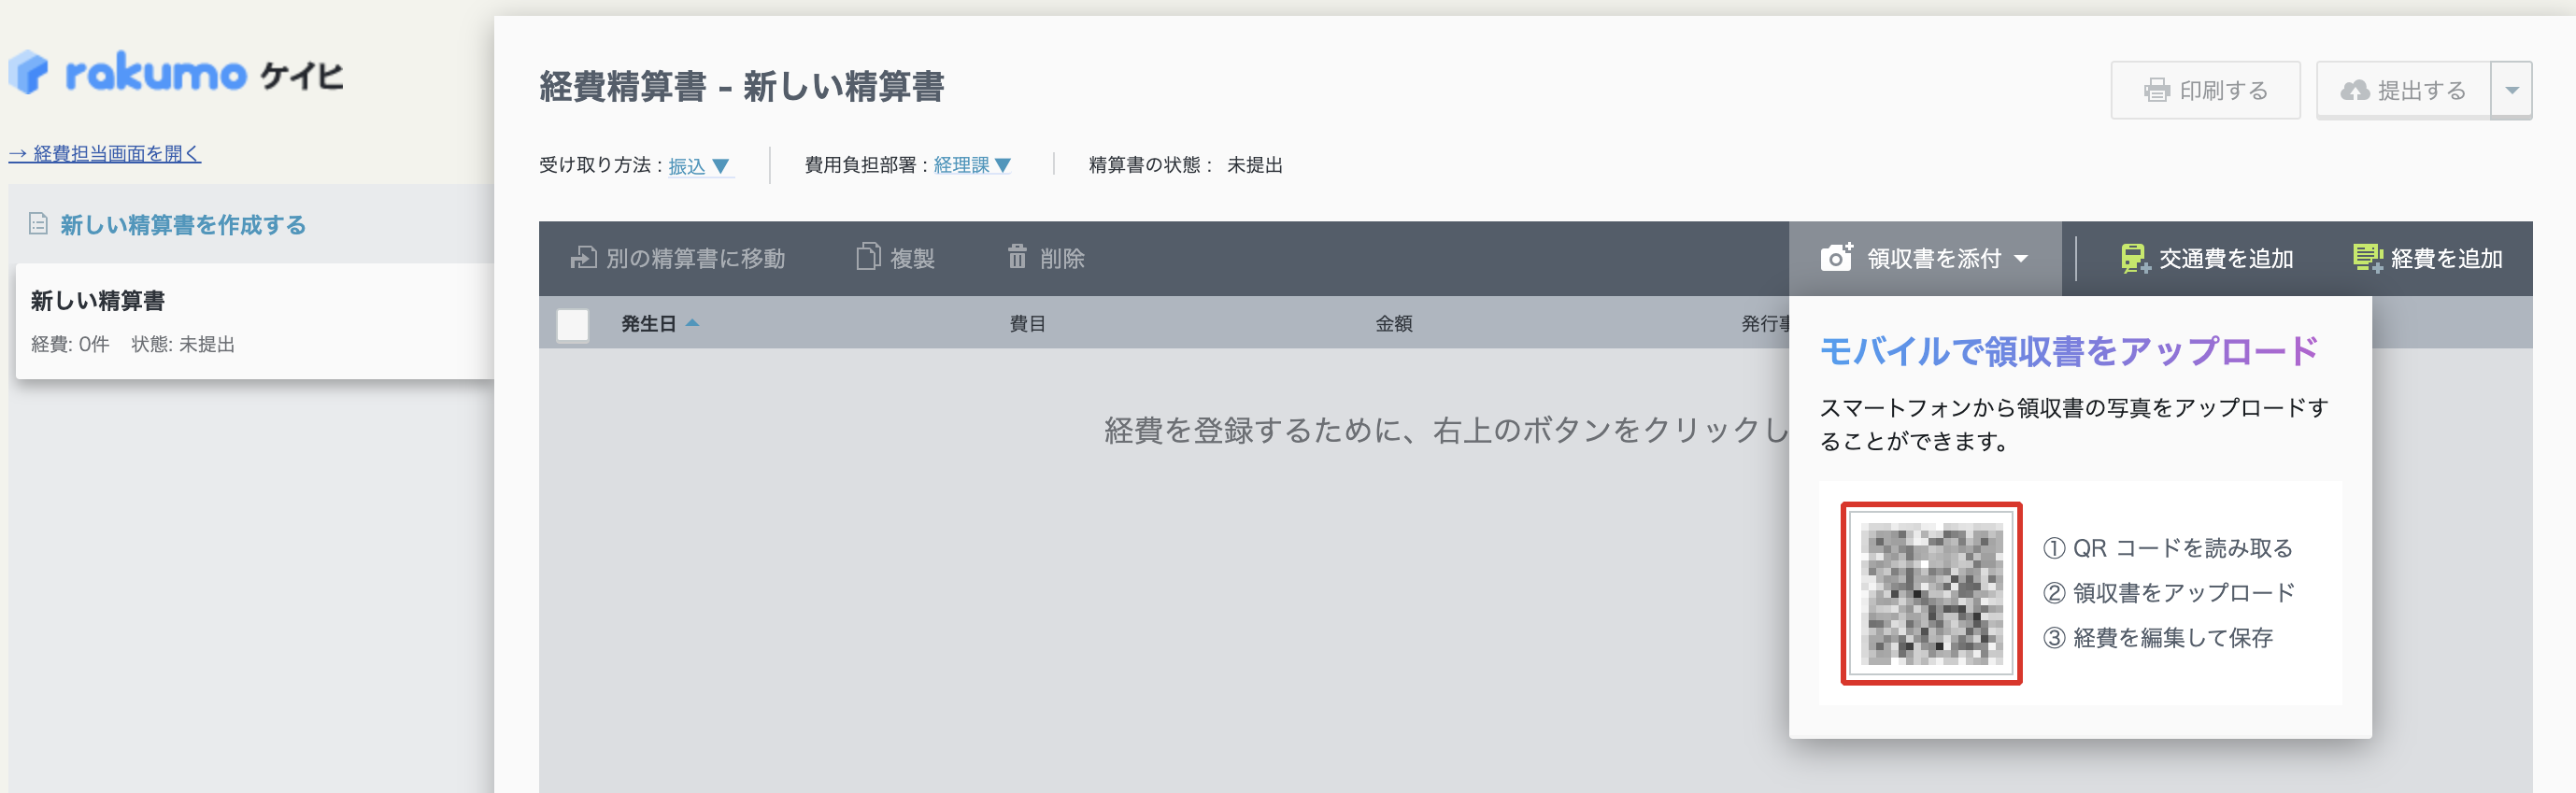This screenshot has width=2576, height=793.
Task: Click the 発生日 ascending sort arrow
Action: (692, 323)
